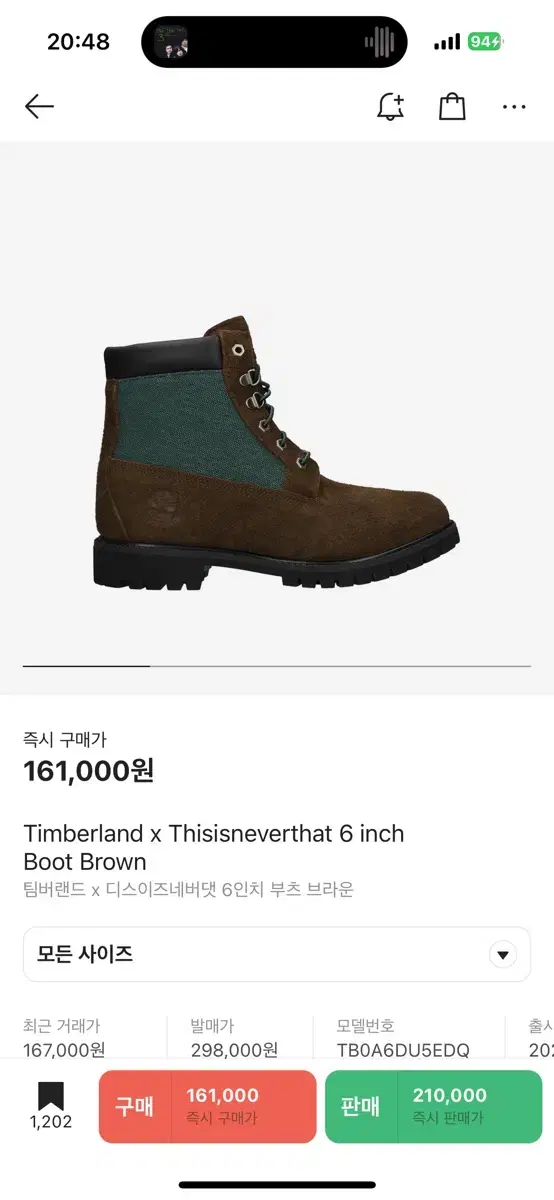Tap the Dynamic Island audio waveform indicator

[379, 42]
